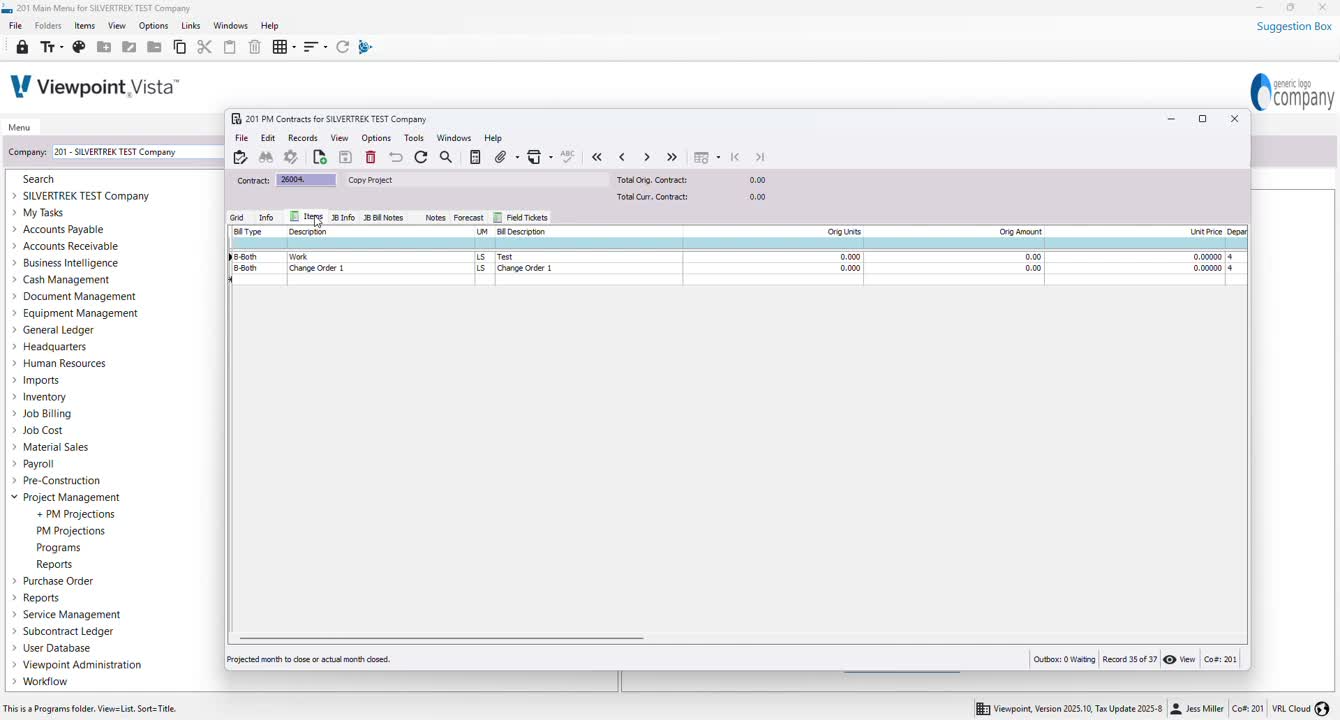Screen dimensions: 1340x720
Task: Click the red delete trash icon
Action: (371, 158)
